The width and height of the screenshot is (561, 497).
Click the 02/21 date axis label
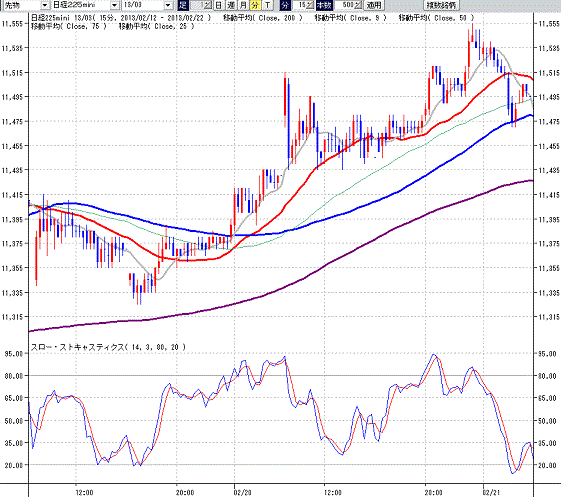491,492
